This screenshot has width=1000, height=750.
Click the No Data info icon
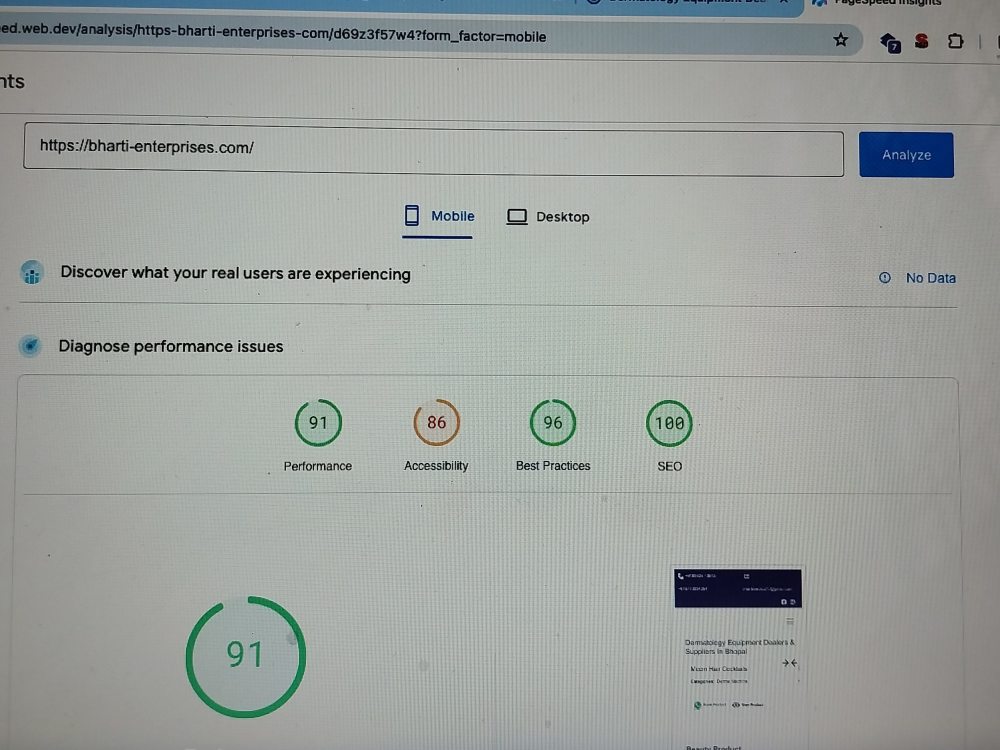(885, 277)
